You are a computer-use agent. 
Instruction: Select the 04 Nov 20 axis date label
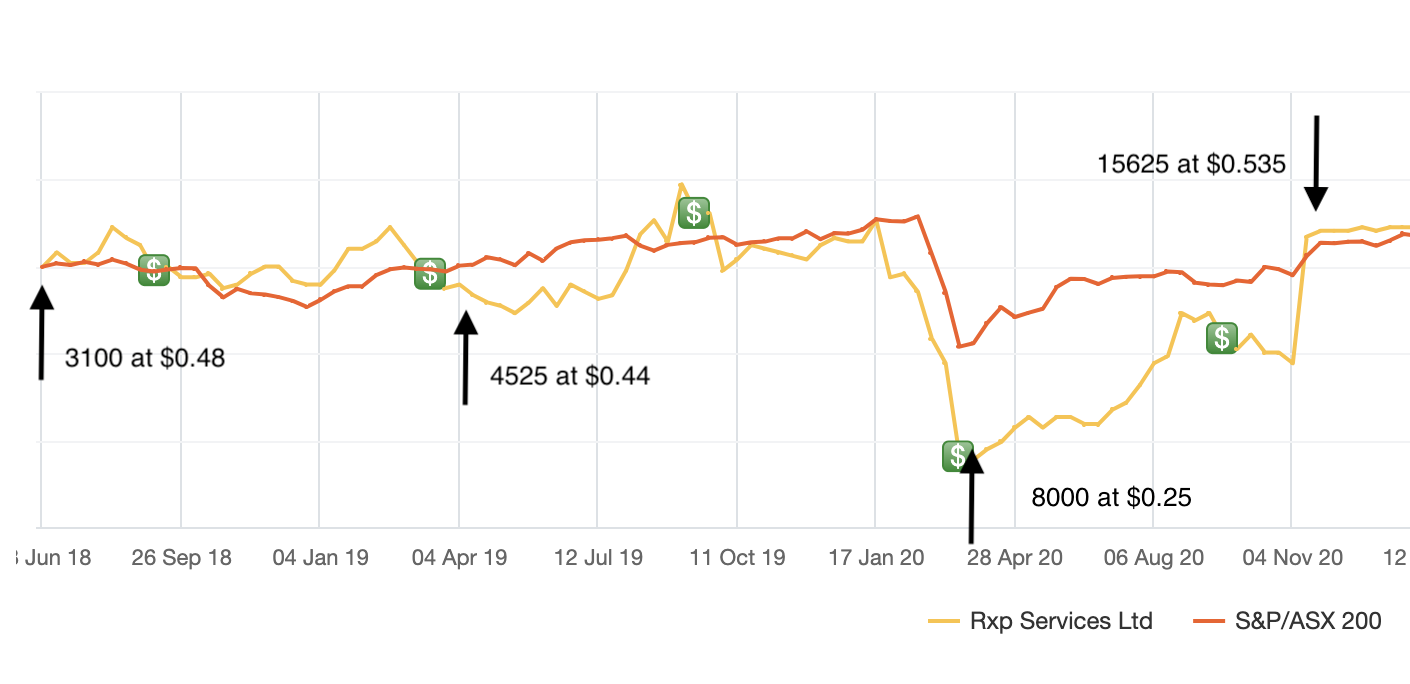tap(1292, 557)
